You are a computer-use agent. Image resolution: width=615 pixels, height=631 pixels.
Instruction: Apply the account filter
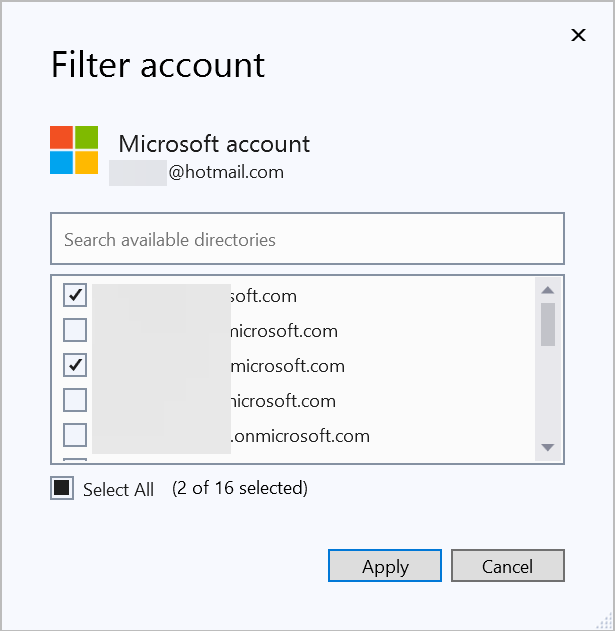385,565
